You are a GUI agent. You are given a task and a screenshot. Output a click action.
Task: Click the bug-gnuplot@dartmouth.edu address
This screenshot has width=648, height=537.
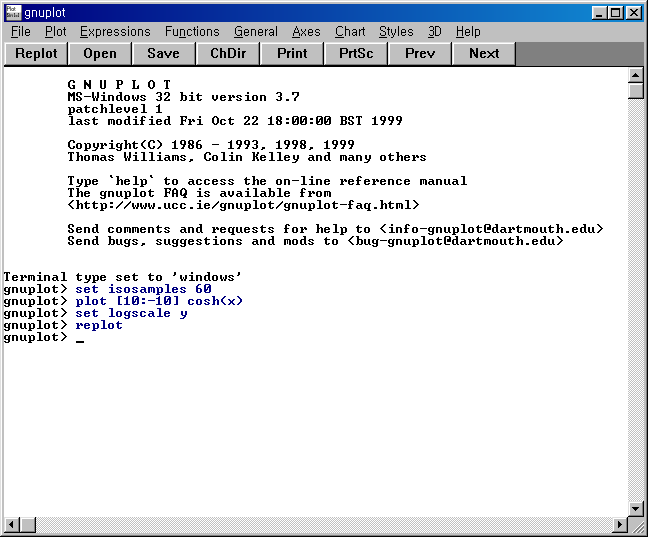(455, 241)
